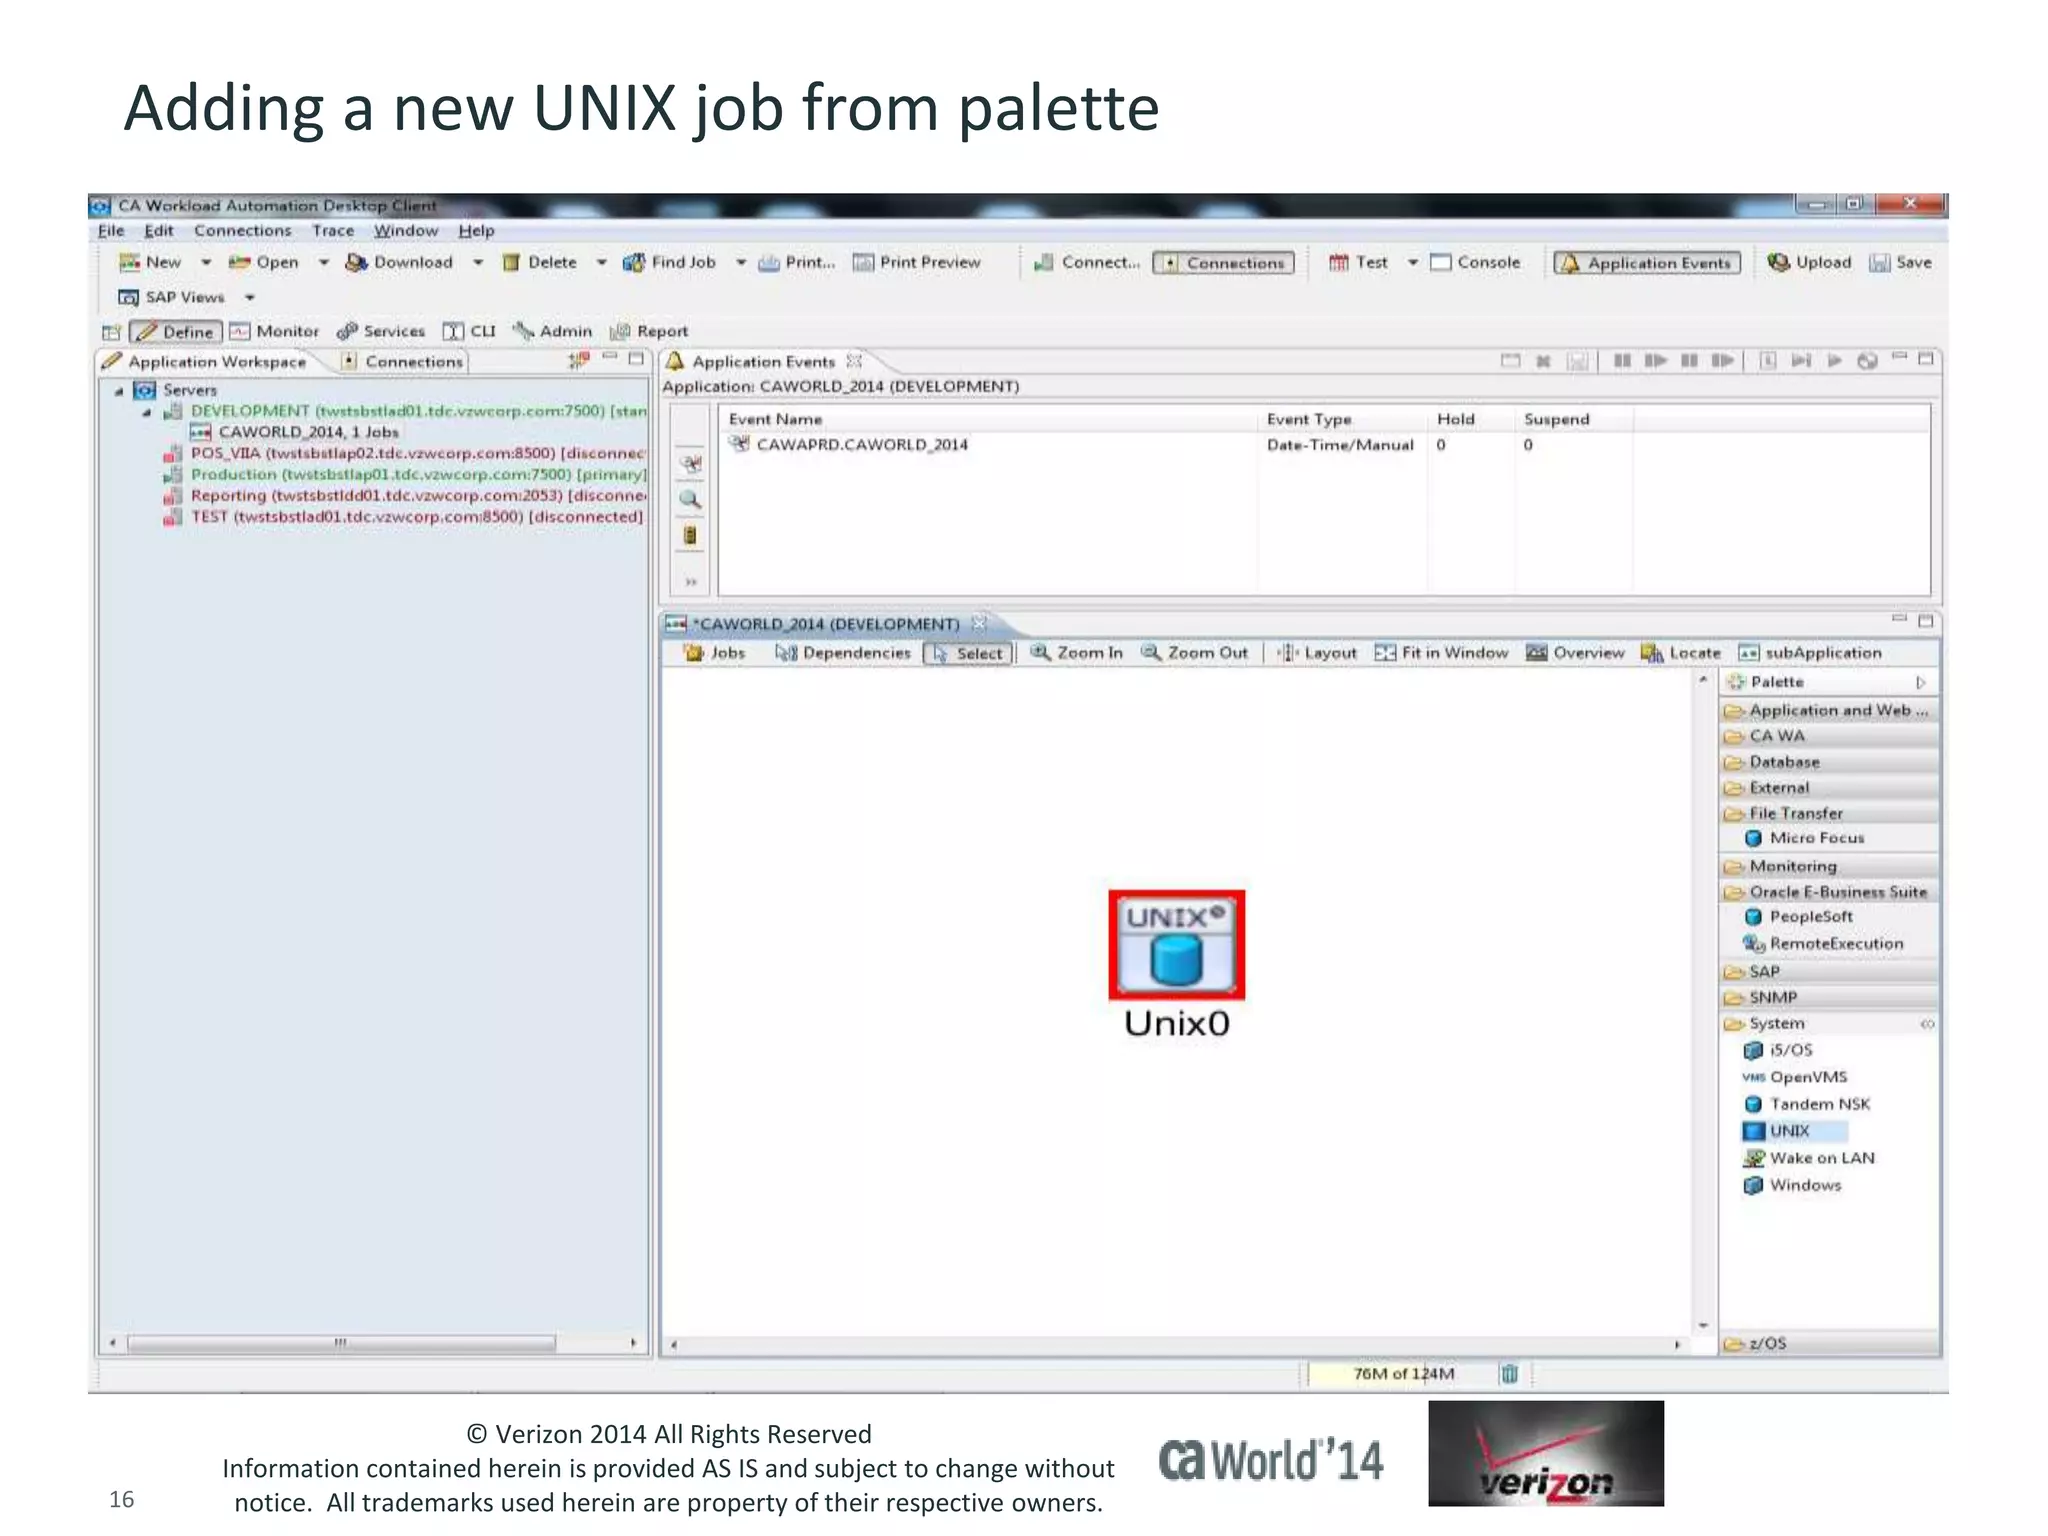Image resolution: width=2048 pixels, height=1536 pixels.
Task: Toggle the Jobs tool
Action: (714, 652)
